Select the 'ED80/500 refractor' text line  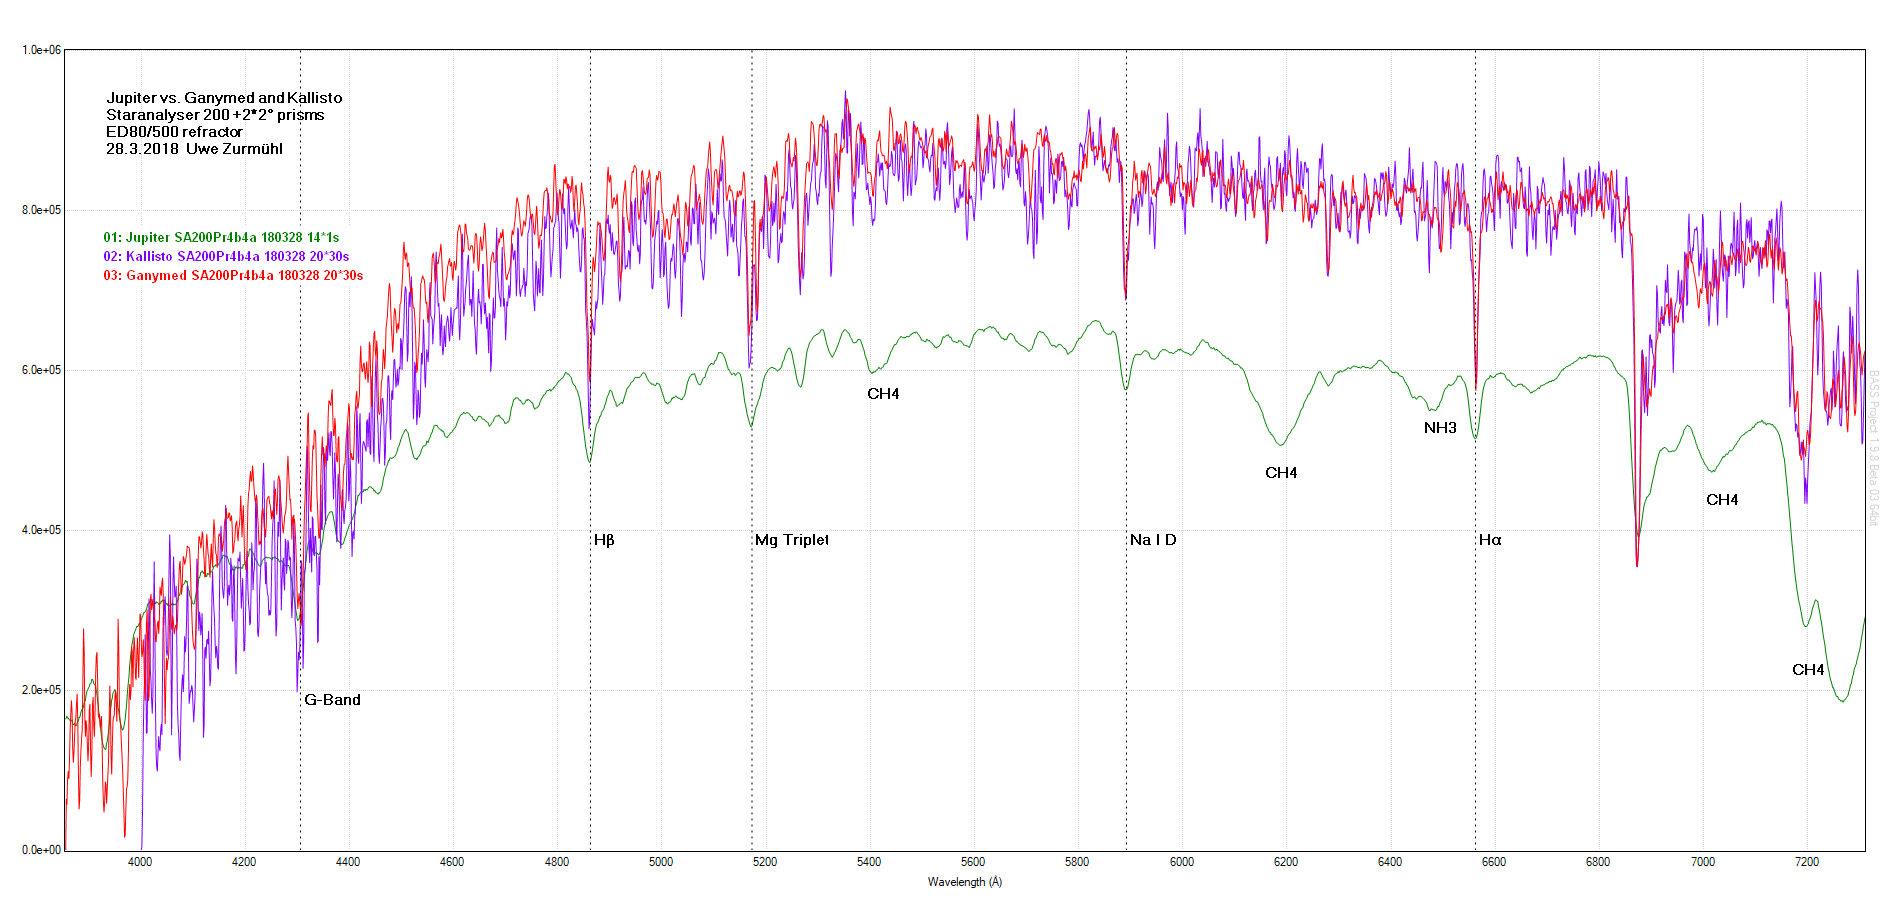[x=174, y=132]
